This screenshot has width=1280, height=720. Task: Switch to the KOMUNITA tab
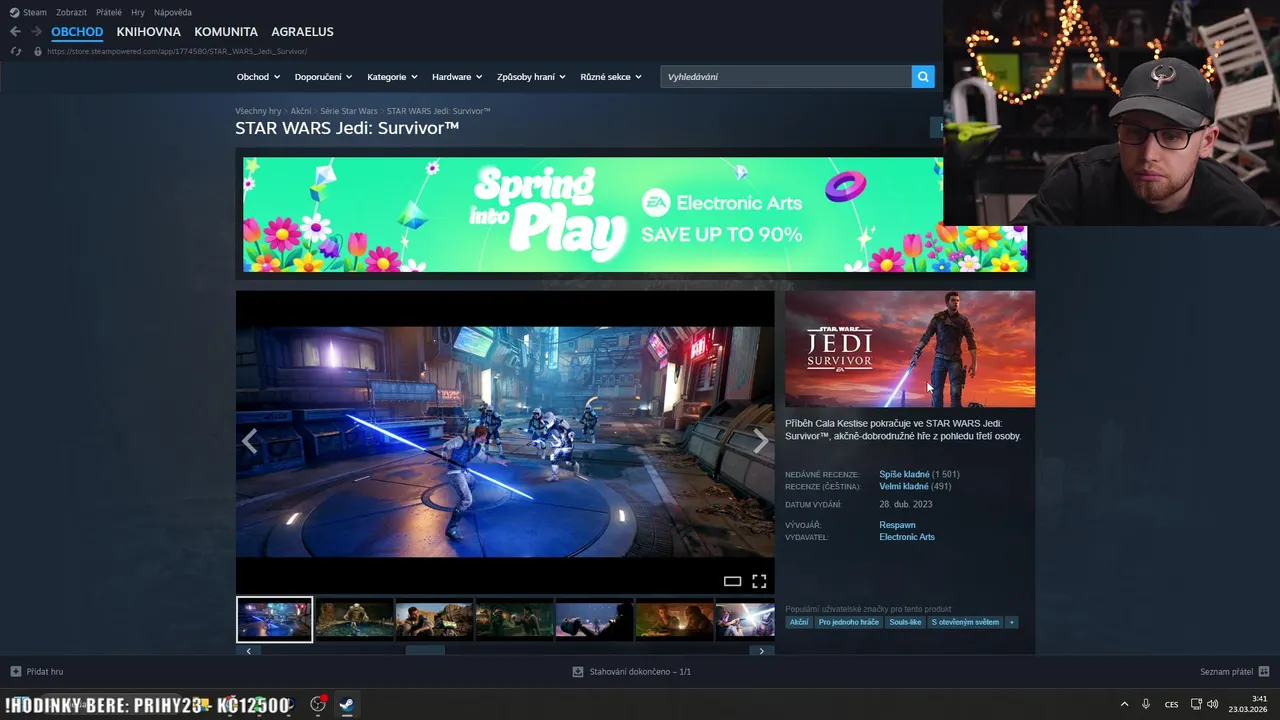(226, 32)
